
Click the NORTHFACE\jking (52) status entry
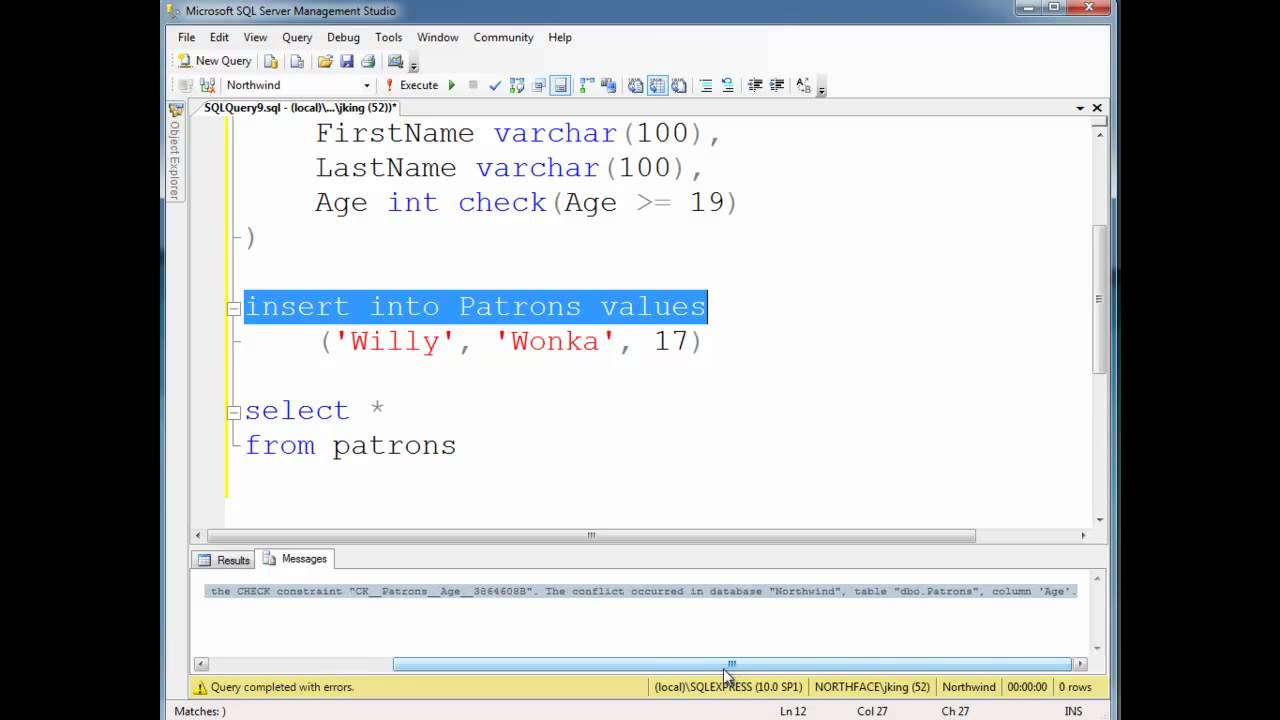[x=872, y=687]
